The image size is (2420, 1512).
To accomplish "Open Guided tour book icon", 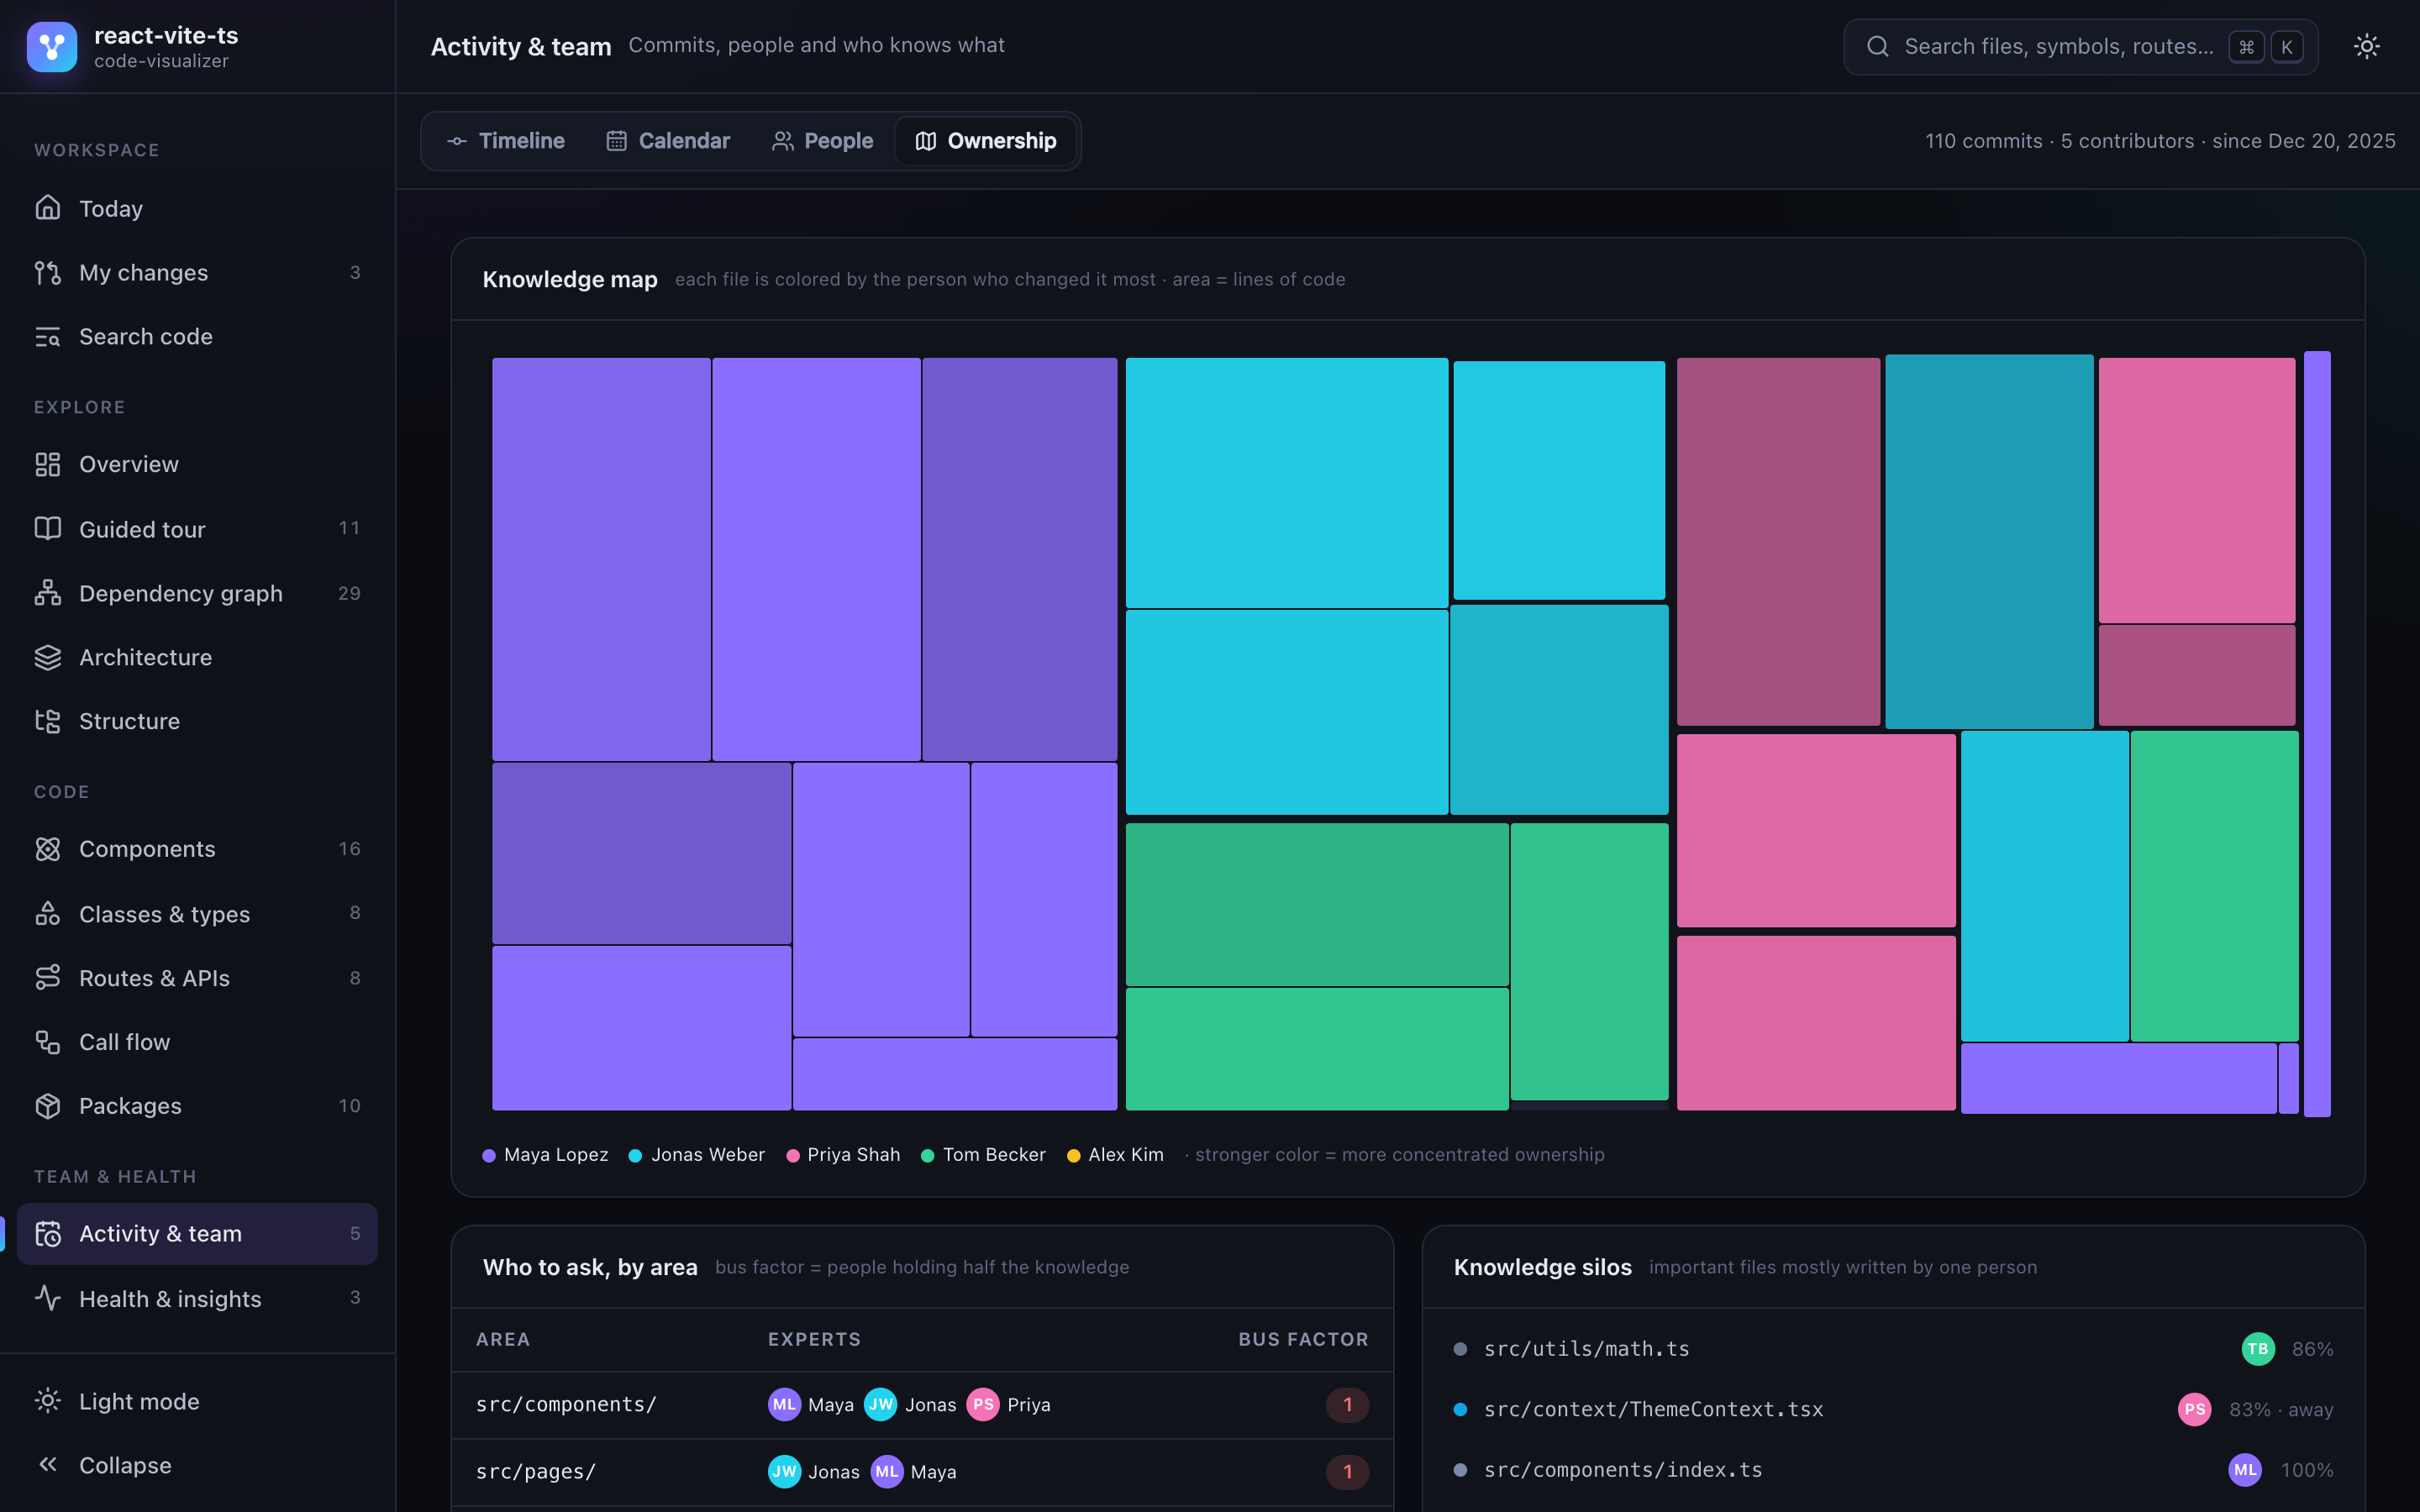I will pyautogui.click(x=48, y=528).
